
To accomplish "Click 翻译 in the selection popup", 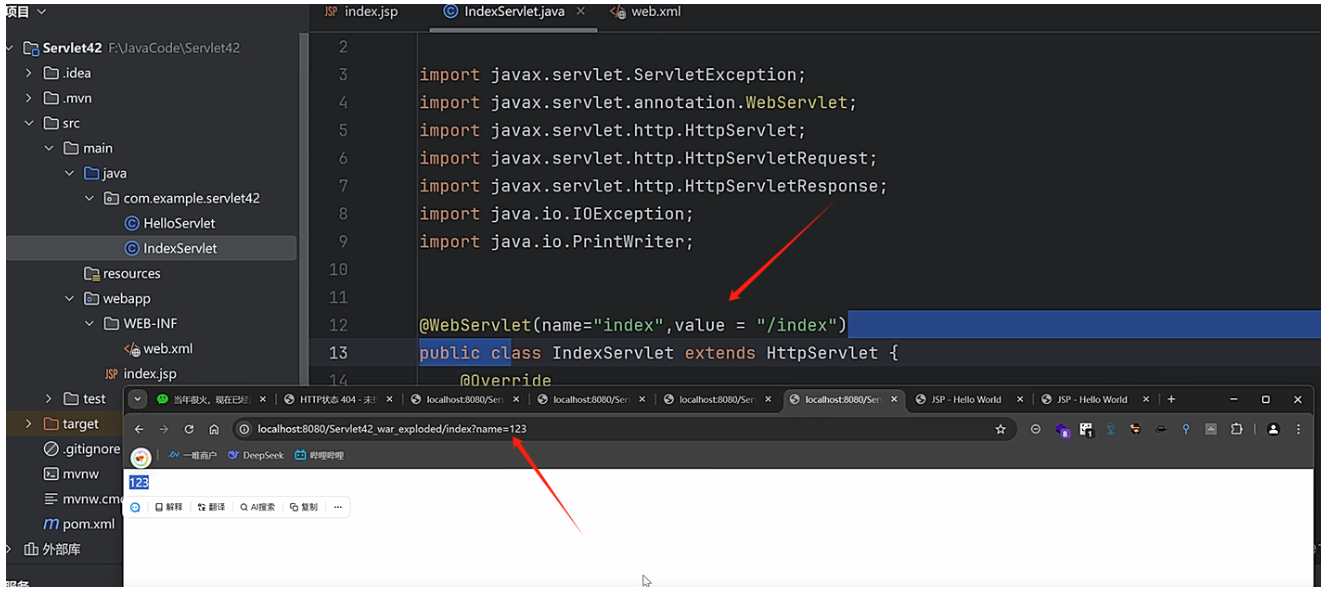I will 211,507.
